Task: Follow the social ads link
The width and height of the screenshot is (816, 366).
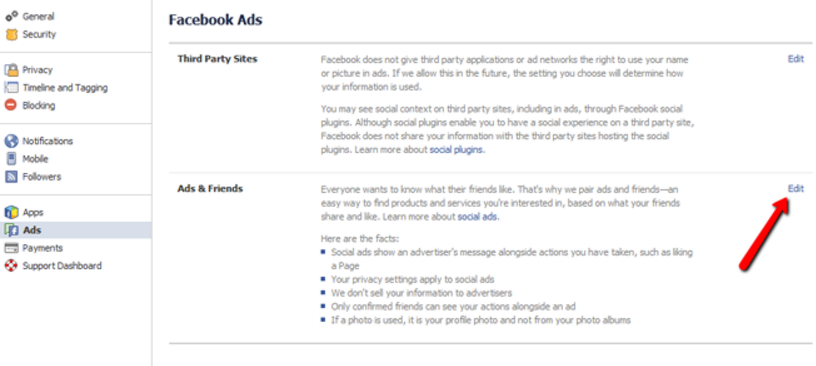Action: tap(477, 216)
